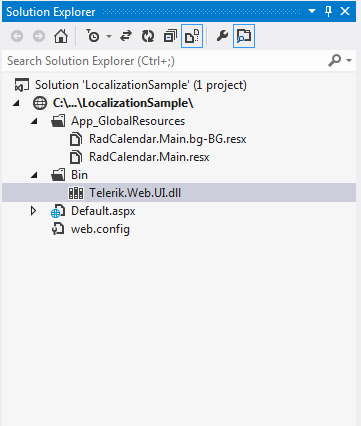Toggle Preview Selected Items button
Screen dimensions: 361x426
click(x=244, y=36)
